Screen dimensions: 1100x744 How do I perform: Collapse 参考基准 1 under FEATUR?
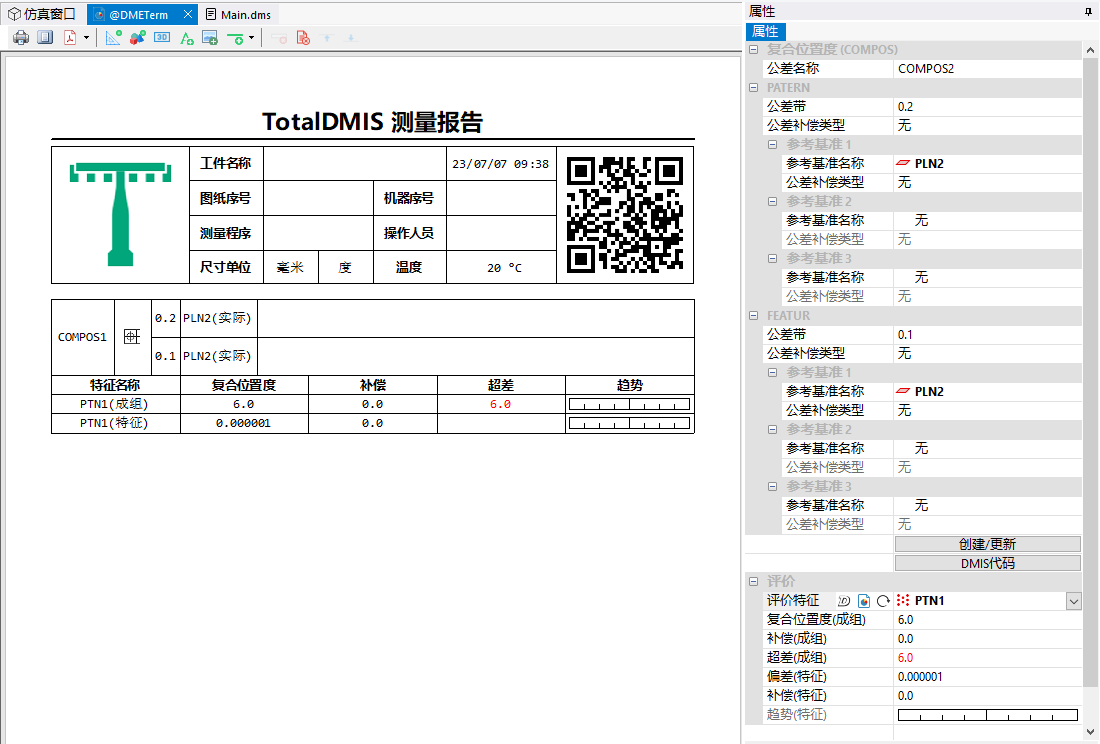tap(772, 372)
